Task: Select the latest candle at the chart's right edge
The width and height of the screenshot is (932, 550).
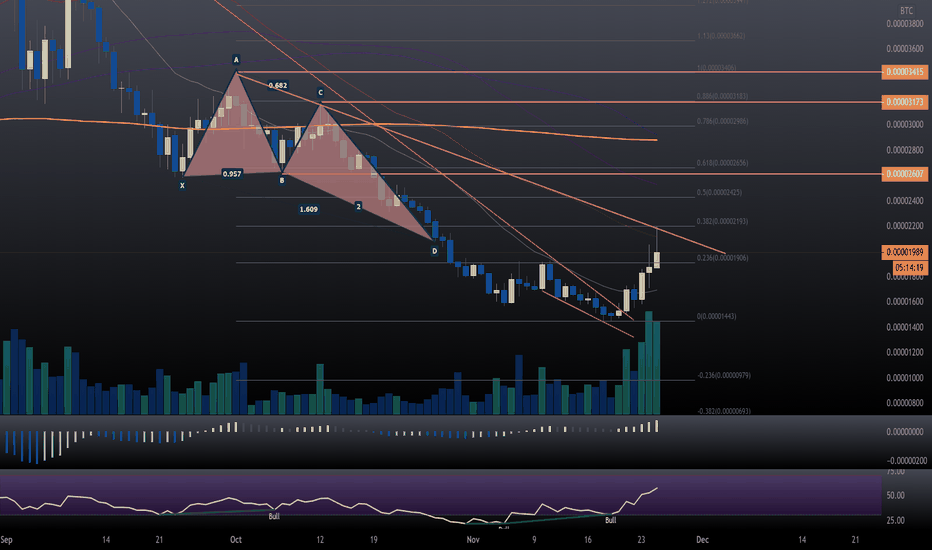Action: pyautogui.click(x=657, y=260)
